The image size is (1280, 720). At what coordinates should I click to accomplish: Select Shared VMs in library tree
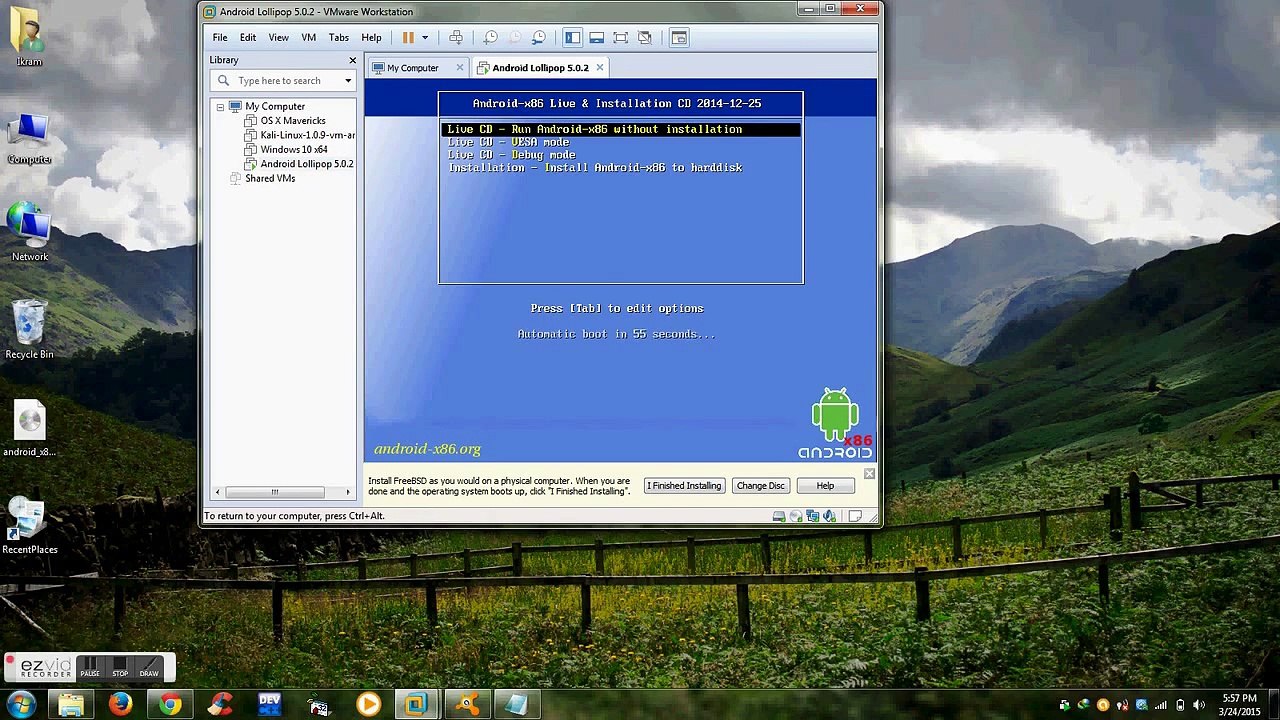(262, 178)
